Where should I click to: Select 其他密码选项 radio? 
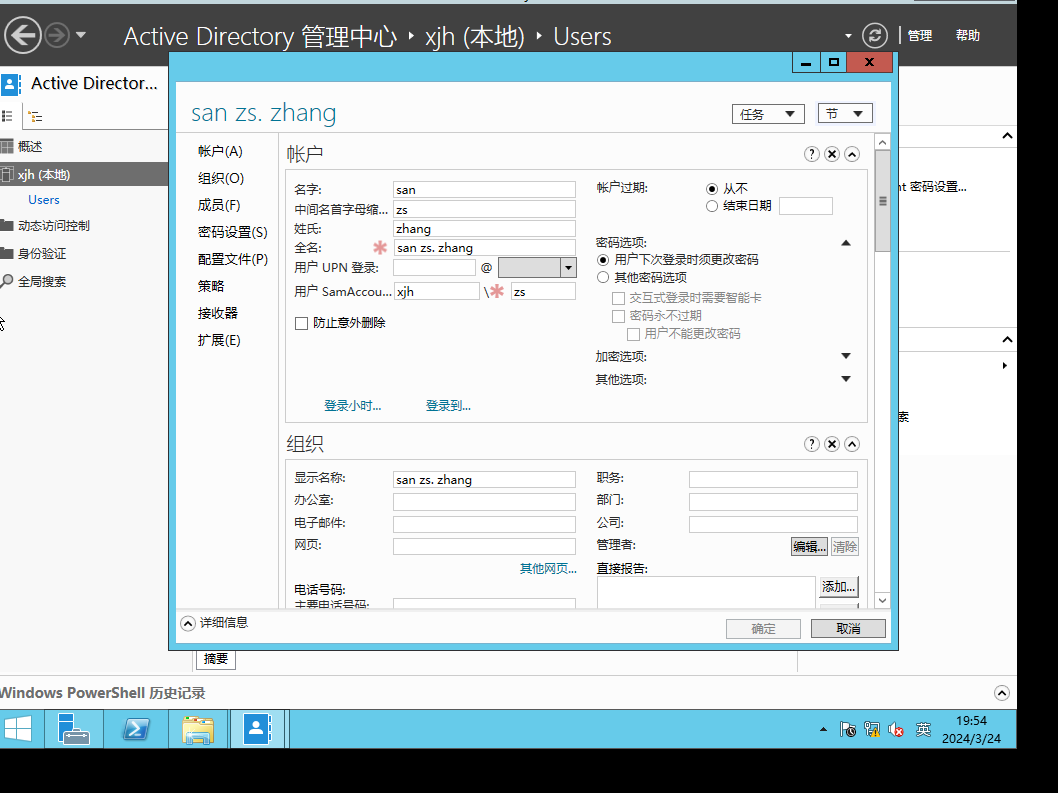[x=603, y=277]
